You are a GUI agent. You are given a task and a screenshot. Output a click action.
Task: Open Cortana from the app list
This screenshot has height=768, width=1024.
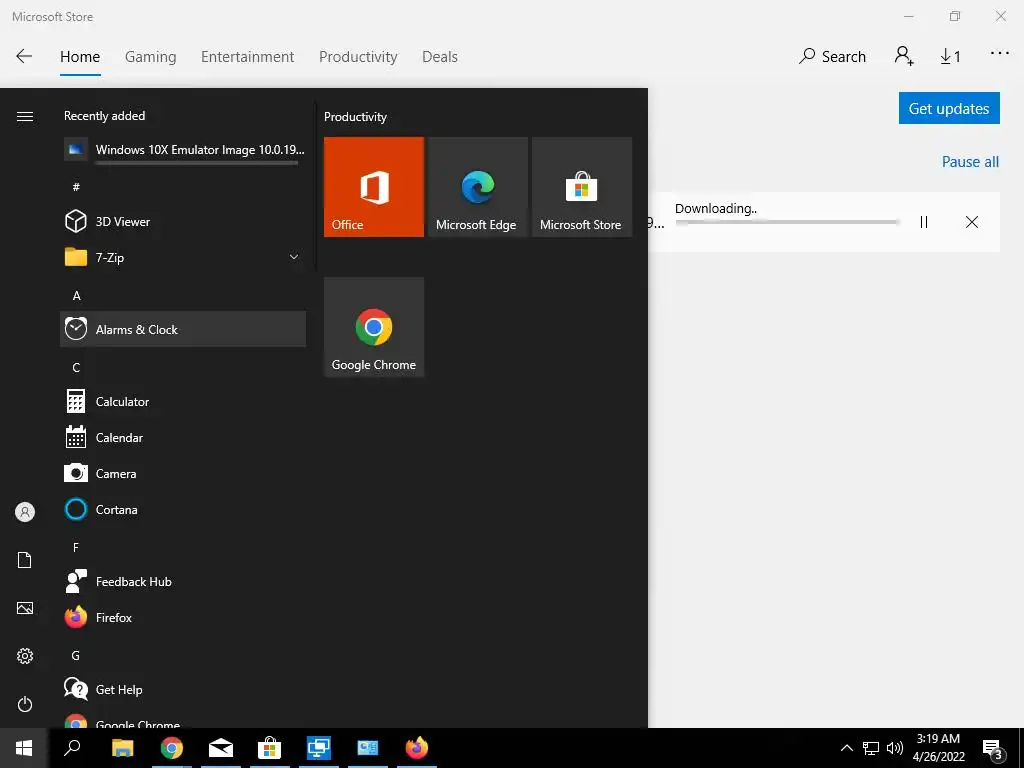tap(183, 509)
